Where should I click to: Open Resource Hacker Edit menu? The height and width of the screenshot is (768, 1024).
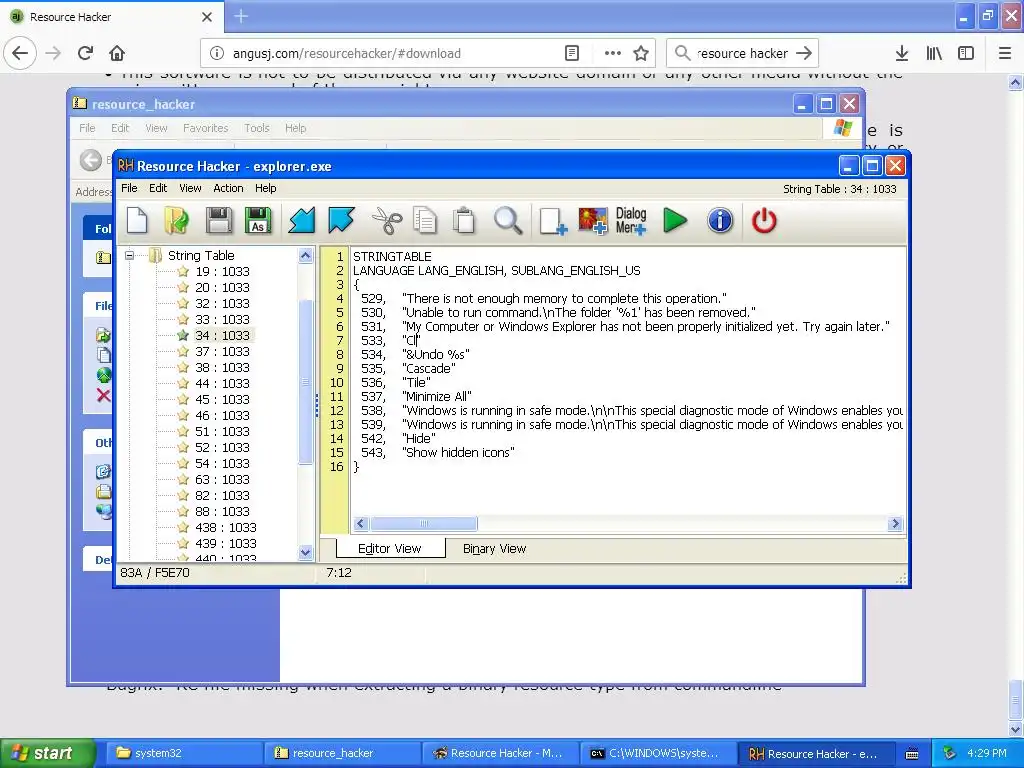click(x=158, y=188)
